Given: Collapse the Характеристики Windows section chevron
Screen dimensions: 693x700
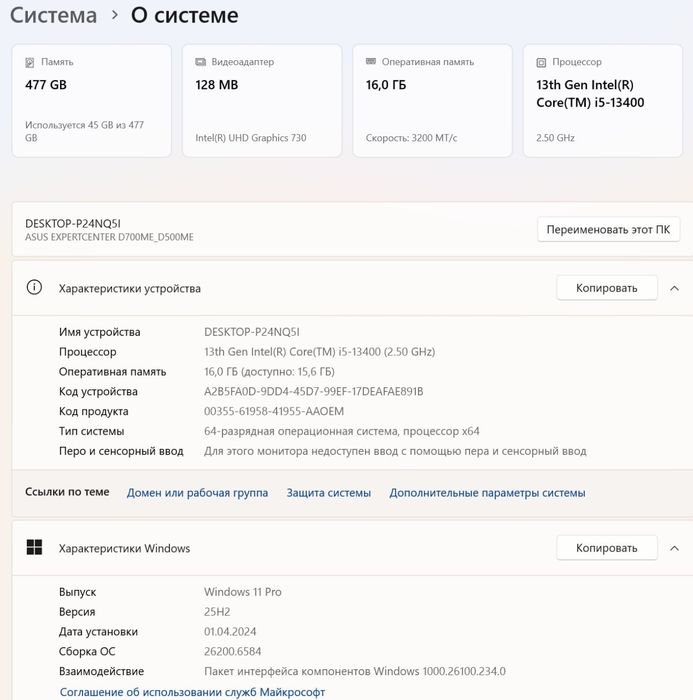Looking at the screenshot, I should click(x=675, y=548).
